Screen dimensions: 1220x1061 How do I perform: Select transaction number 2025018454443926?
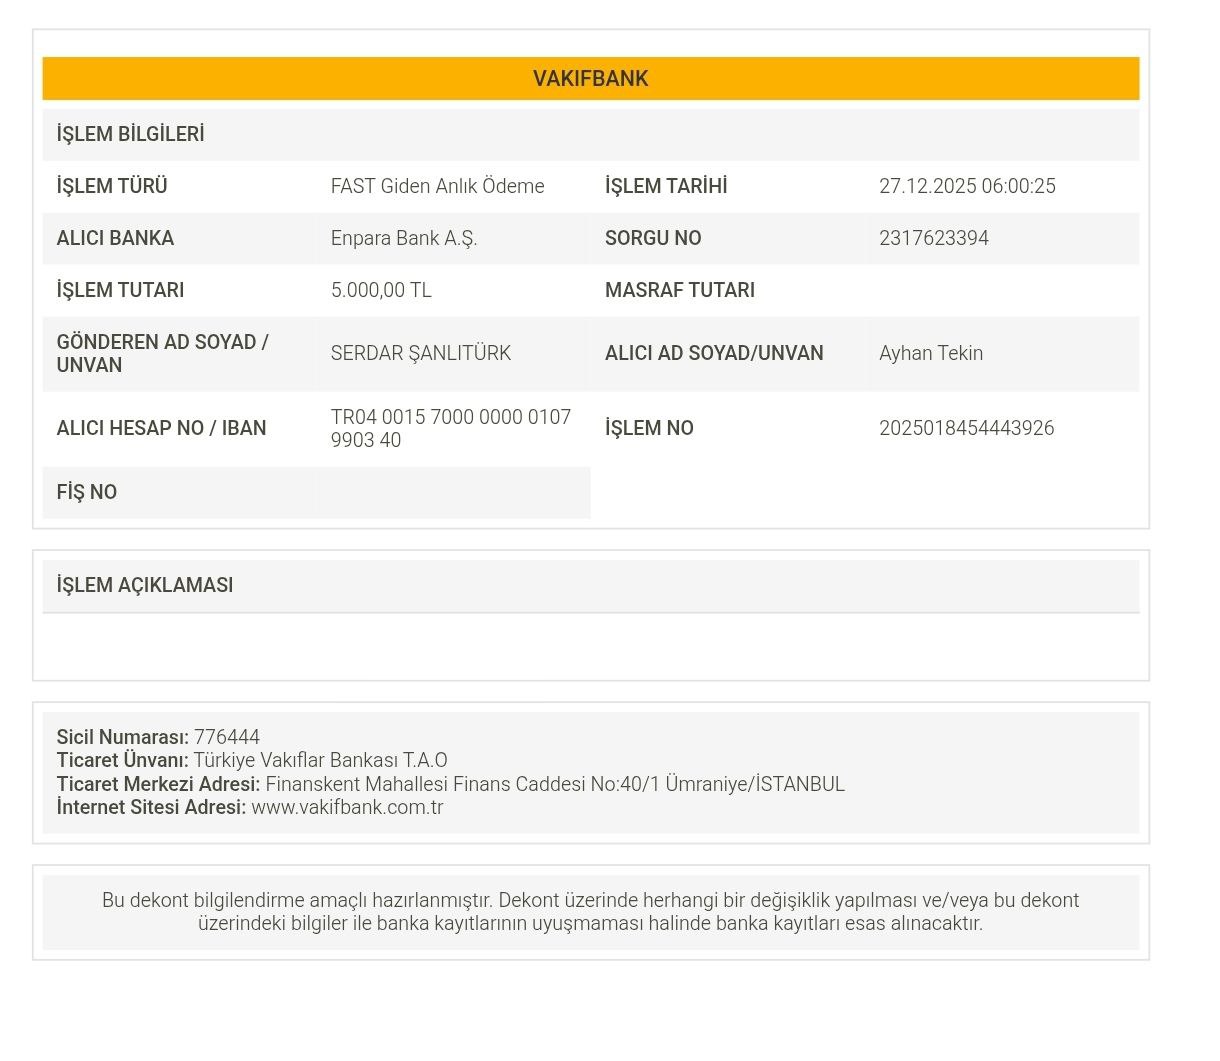pos(966,428)
